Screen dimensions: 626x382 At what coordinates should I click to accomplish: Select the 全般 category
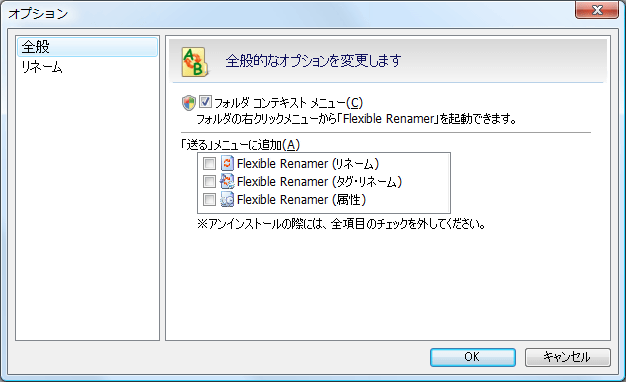point(87,47)
